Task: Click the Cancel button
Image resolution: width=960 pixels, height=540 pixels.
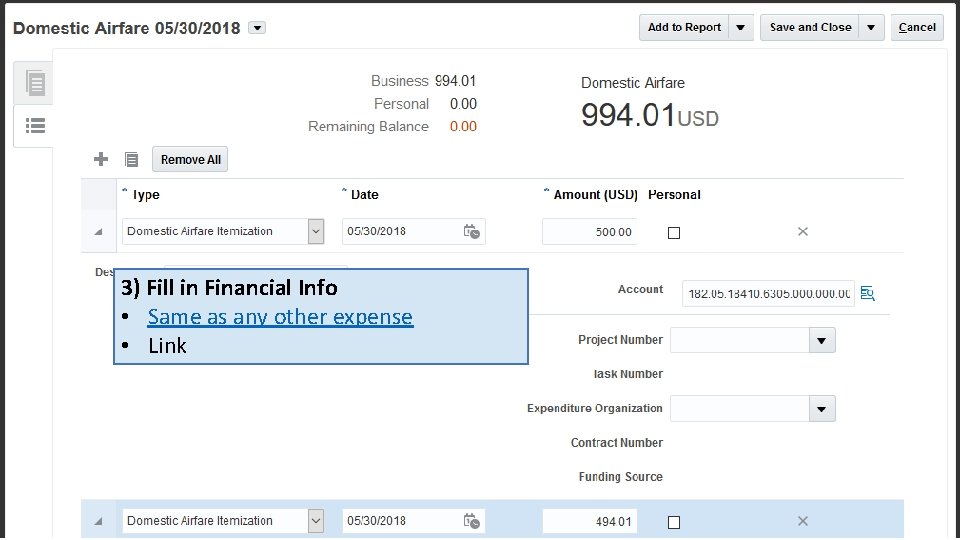Action: (x=917, y=28)
